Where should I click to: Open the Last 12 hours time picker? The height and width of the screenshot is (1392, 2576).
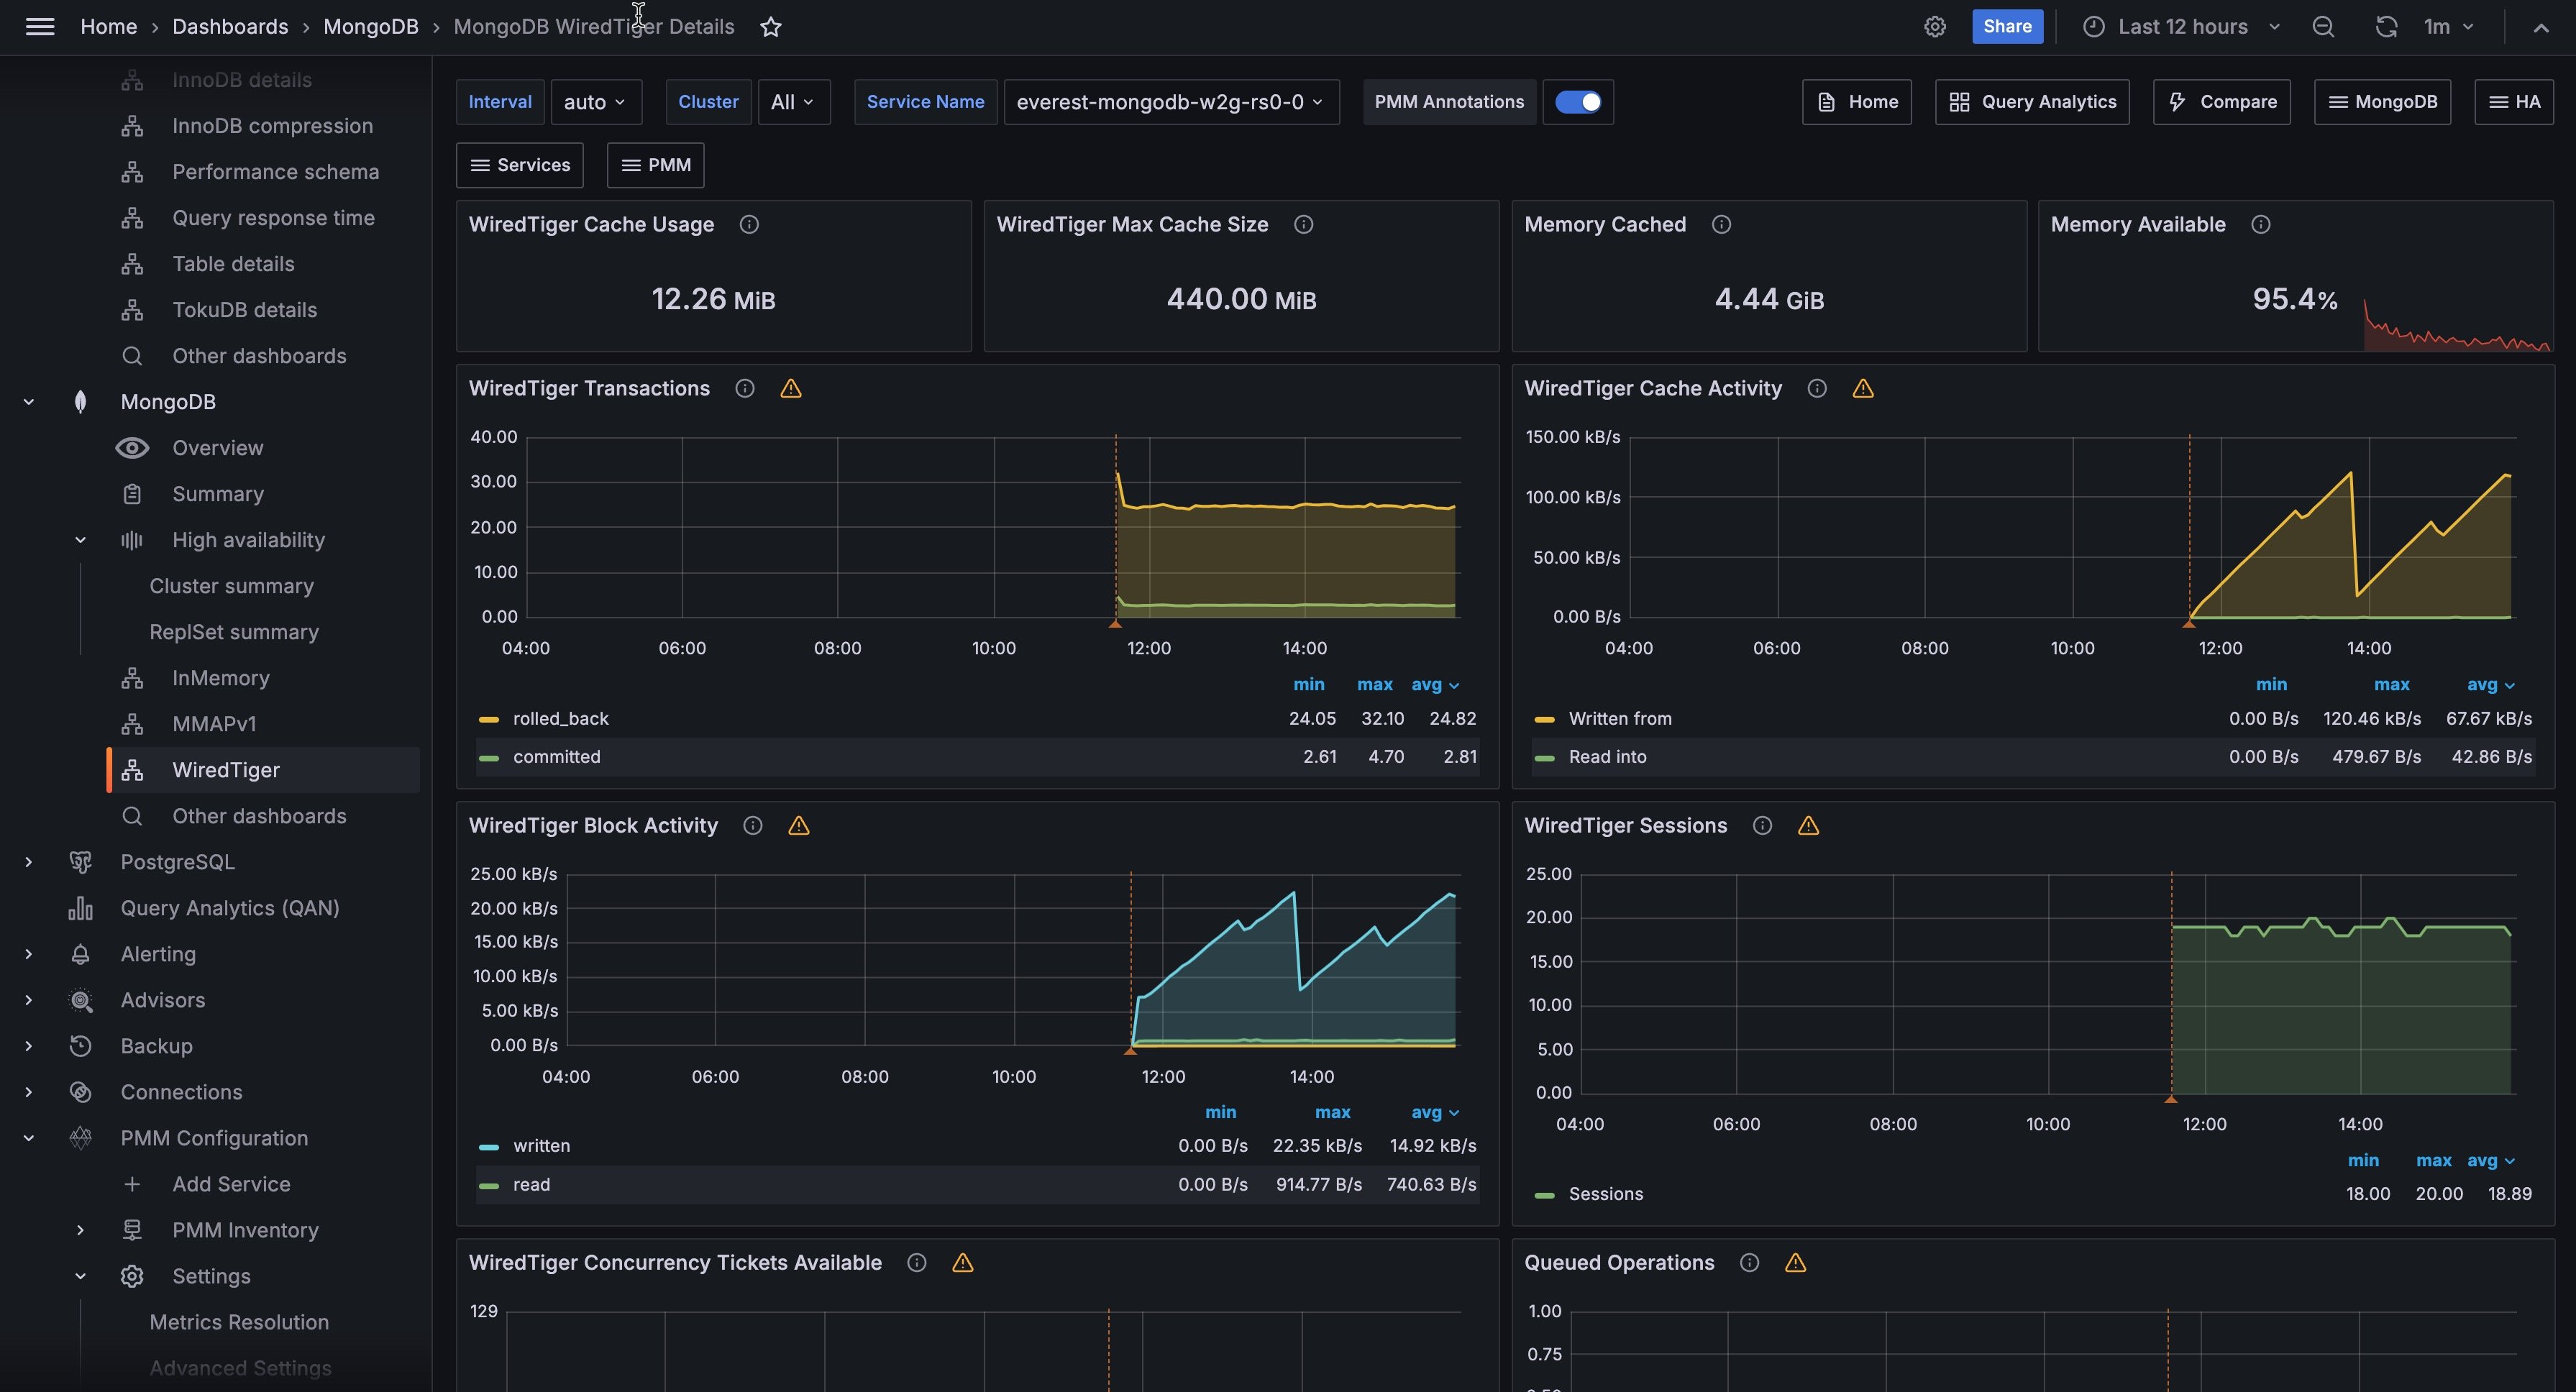pos(2182,27)
